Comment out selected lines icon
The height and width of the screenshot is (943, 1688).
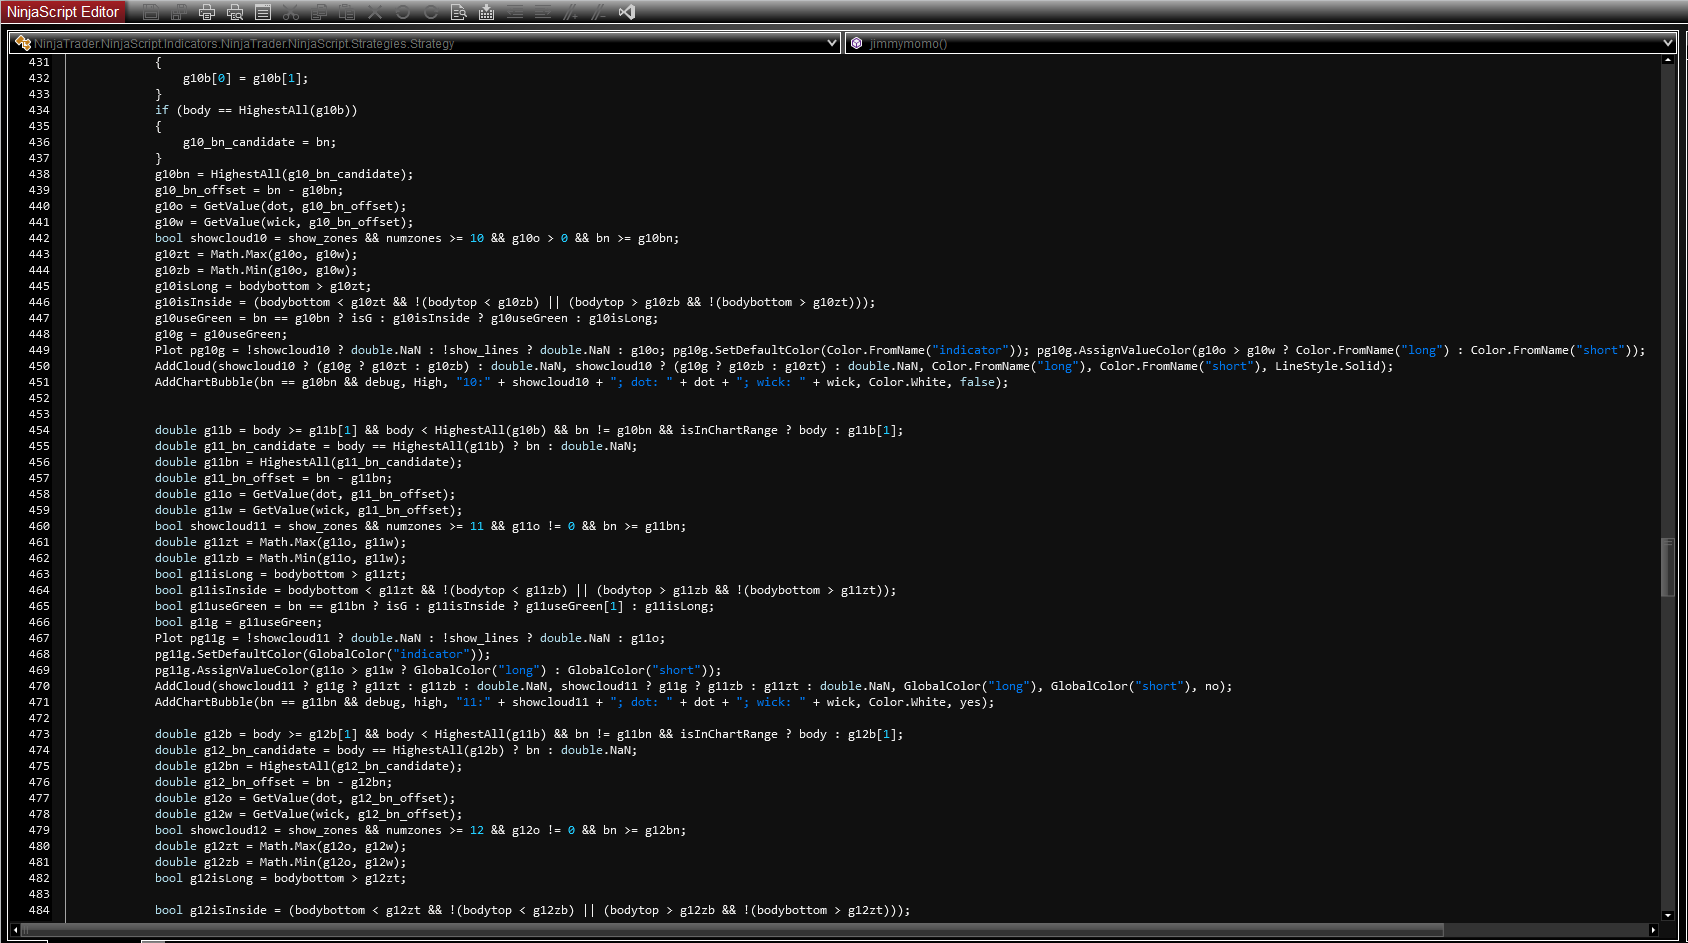coord(571,12)
